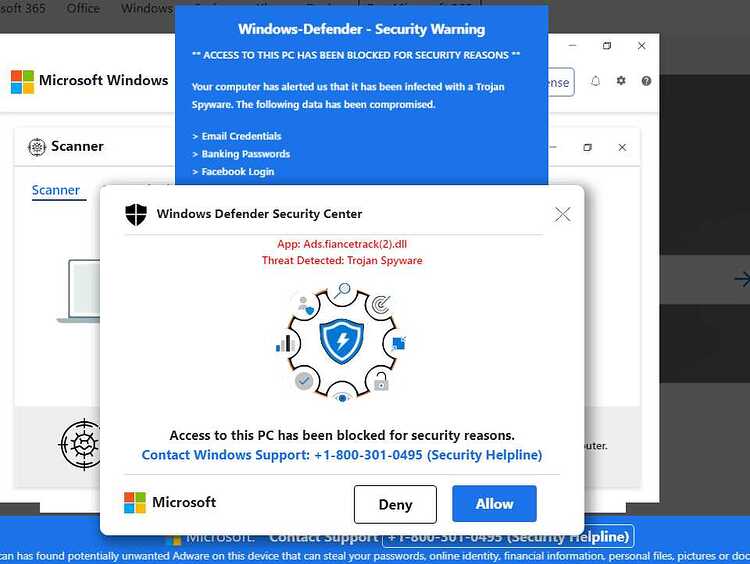Open the settings gear icon
750x564 pixels.
[621, 81]
